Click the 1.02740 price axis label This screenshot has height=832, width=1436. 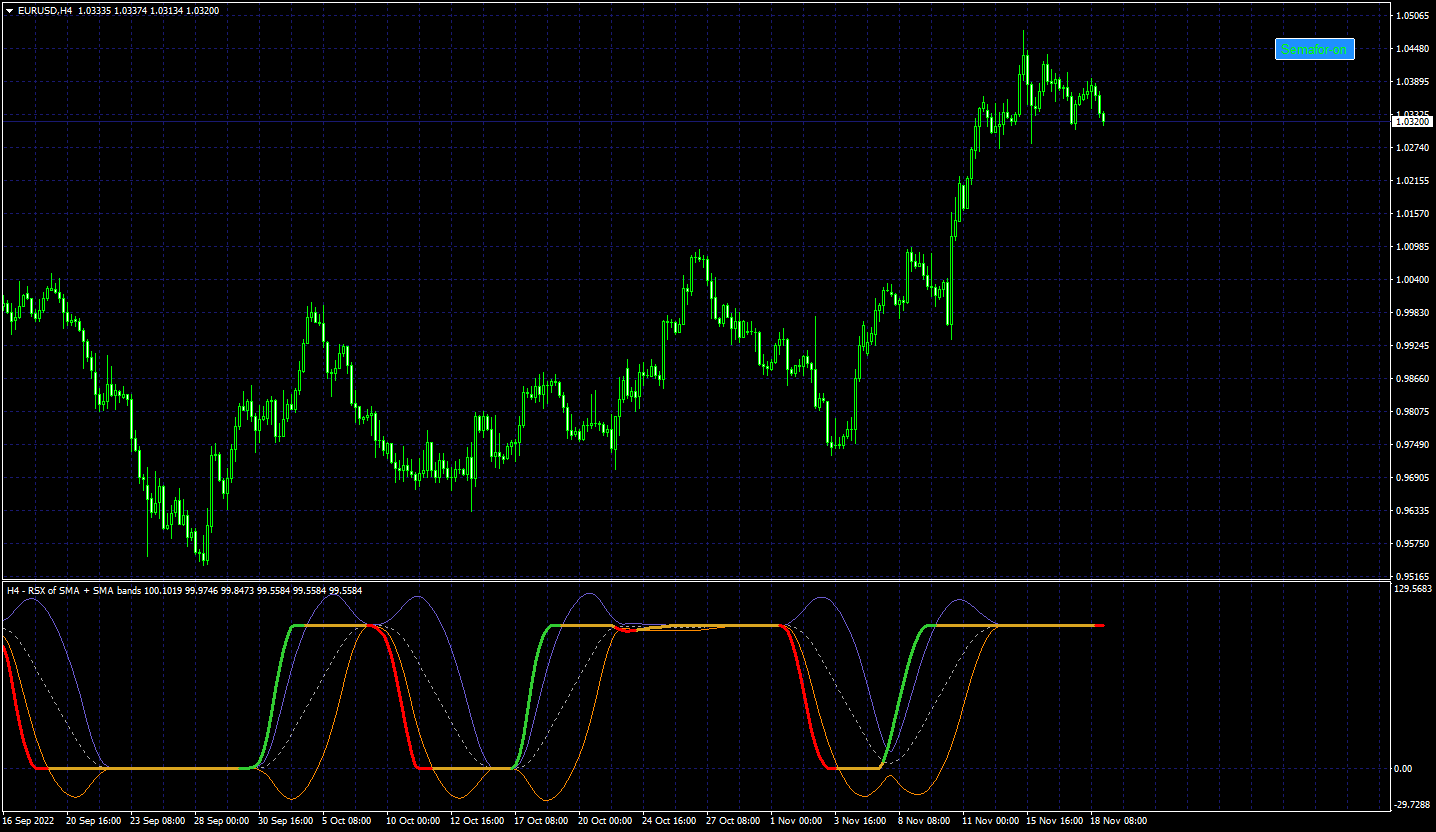[x=1412, y=148]
